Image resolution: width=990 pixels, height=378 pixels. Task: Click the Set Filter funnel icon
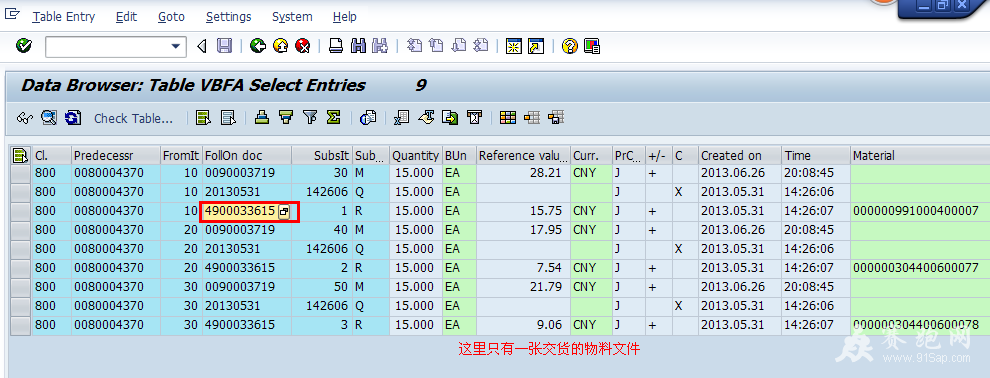pyautogui.click(x=309, y=117)
